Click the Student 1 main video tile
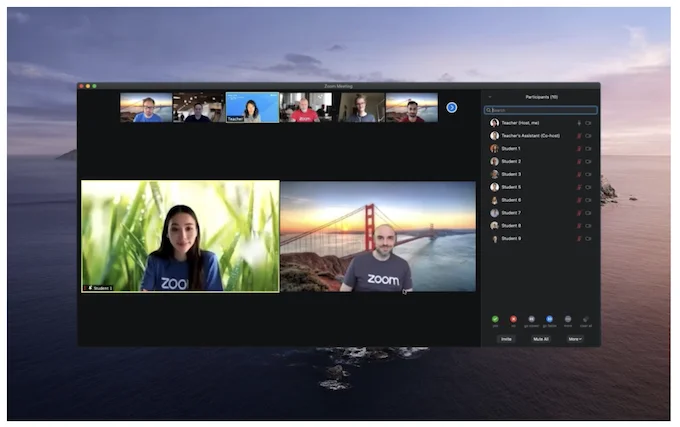The height and width of the screenshot is (427, 680). (x=180, y=236)
